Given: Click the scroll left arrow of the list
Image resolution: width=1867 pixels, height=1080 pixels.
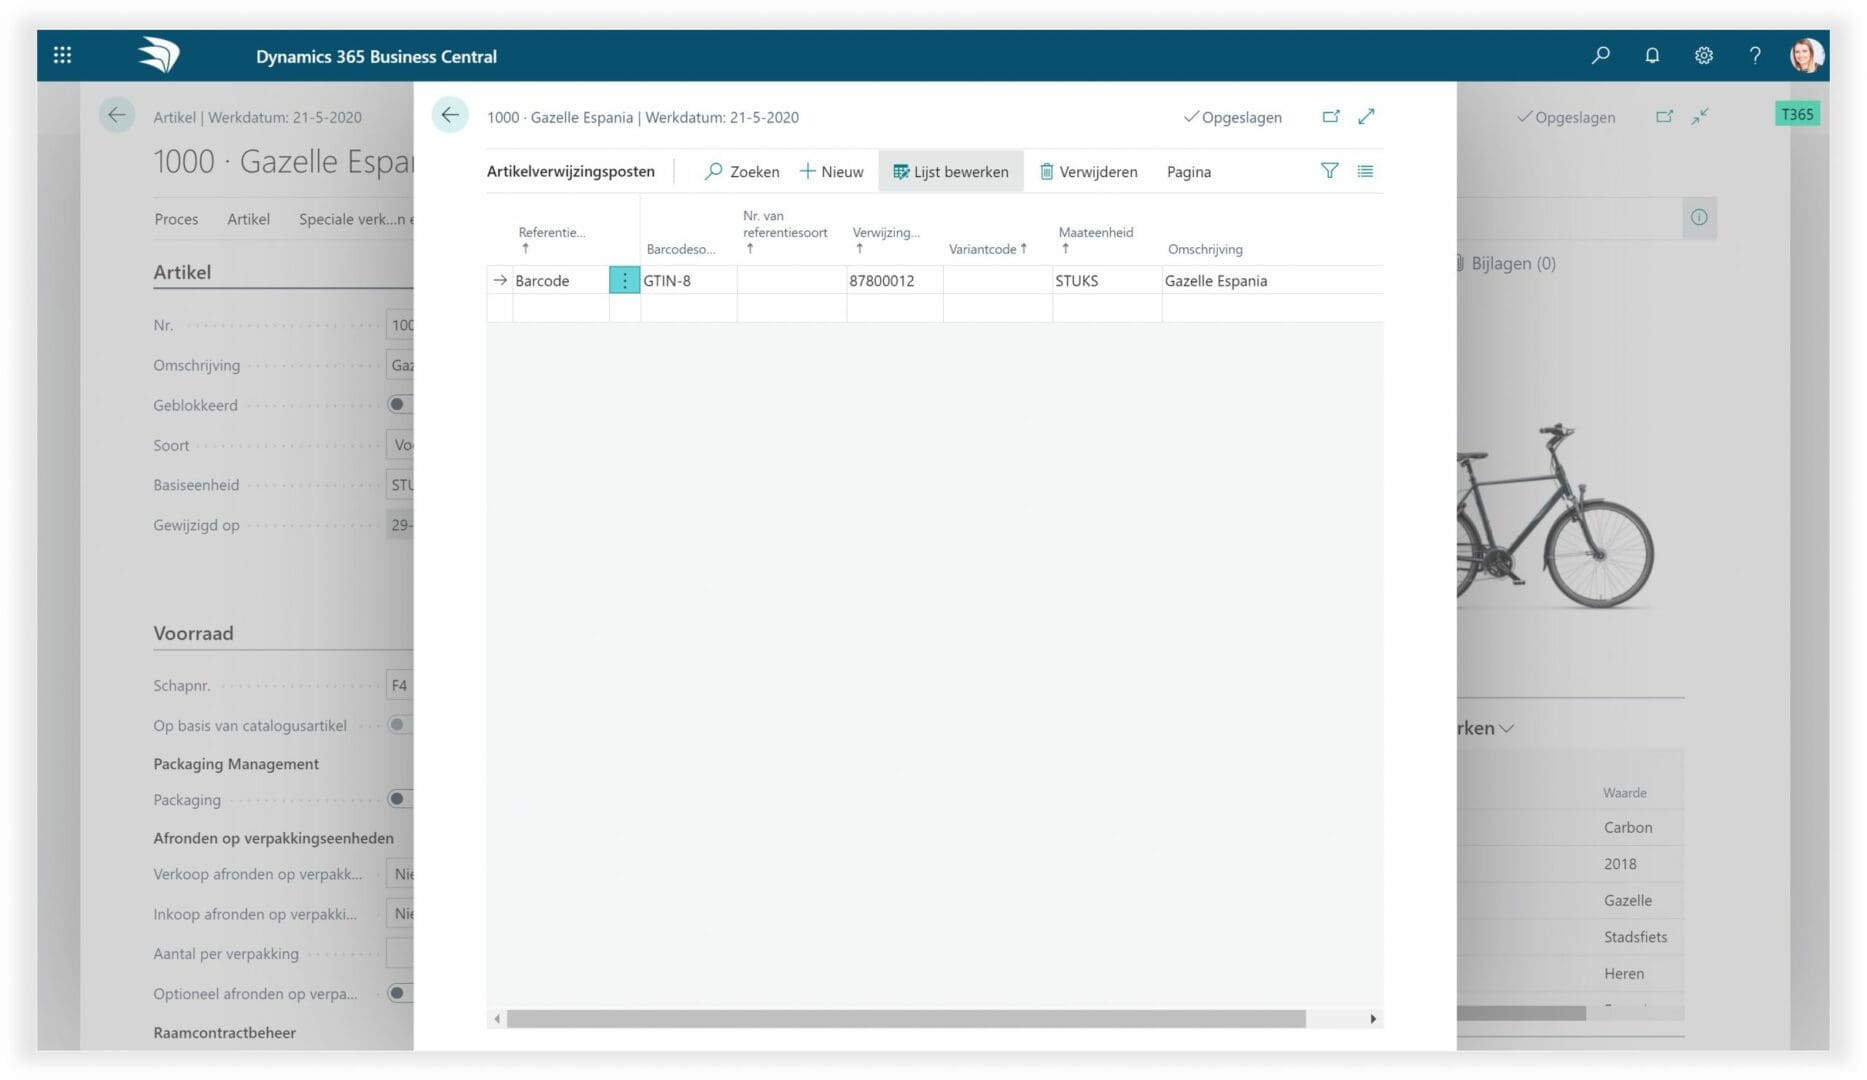Looking at the screenshot, I should pyautogui.click(x=497, y=1018).
